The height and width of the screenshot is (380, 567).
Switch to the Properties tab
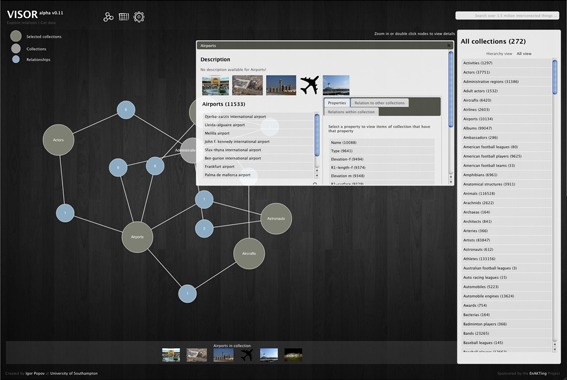click(337, 103)
